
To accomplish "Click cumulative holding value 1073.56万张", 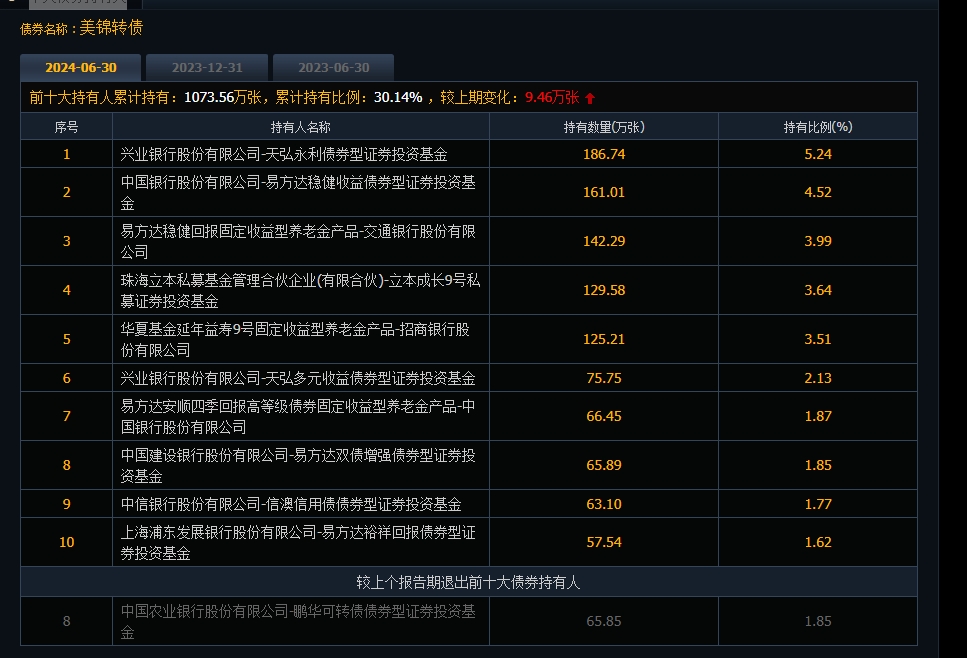I will click(x=223, y=97).
